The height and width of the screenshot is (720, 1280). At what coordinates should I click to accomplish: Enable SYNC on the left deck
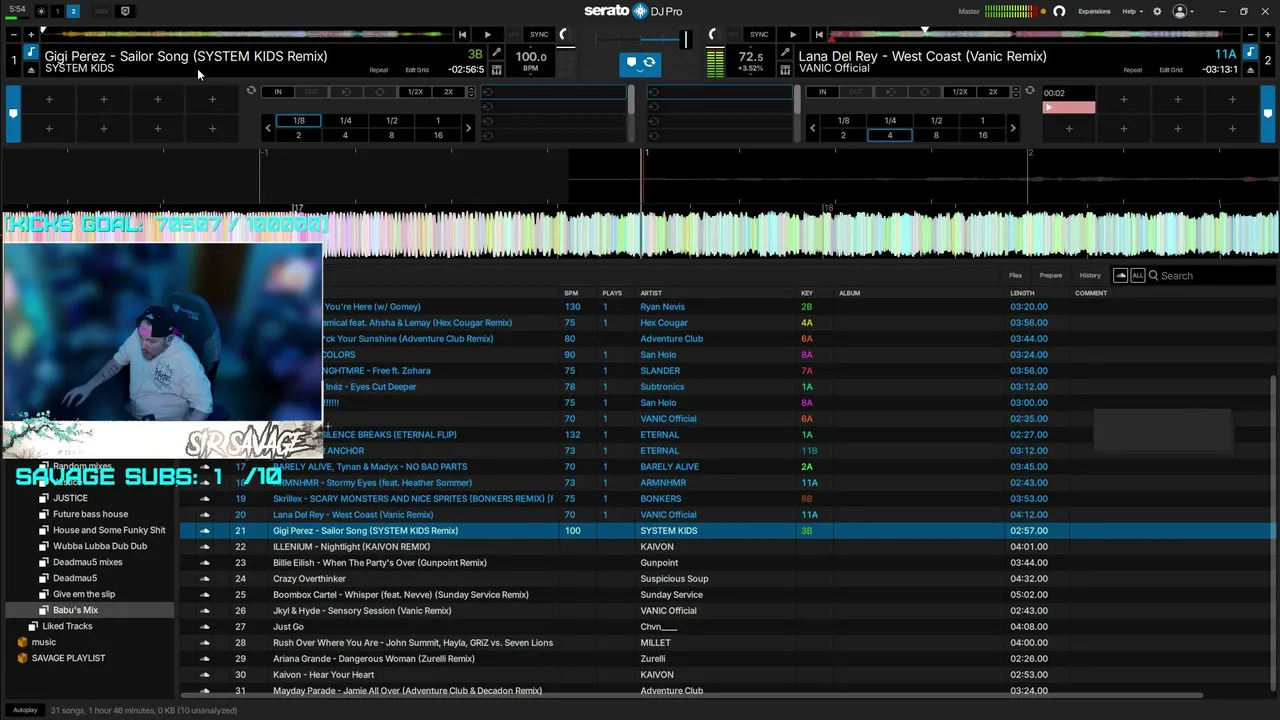[x=539, y=35]
